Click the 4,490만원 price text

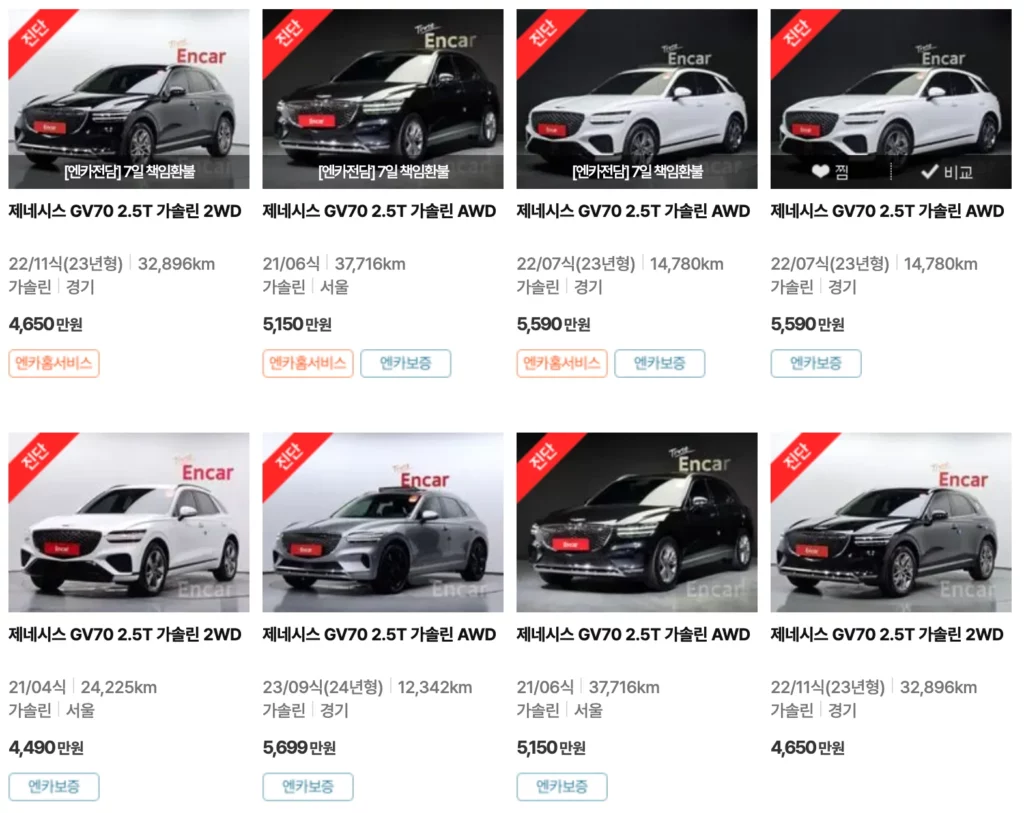(x=46, y=747)
